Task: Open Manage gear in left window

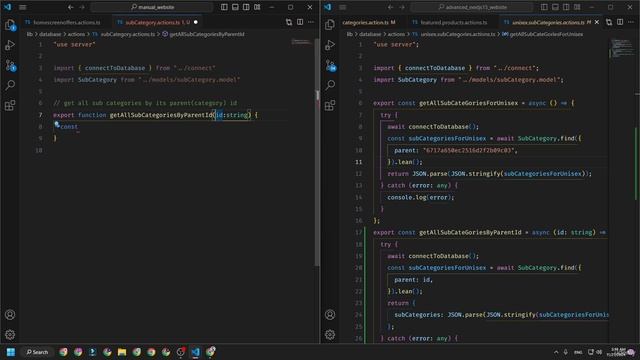Action: click(10, 335)
